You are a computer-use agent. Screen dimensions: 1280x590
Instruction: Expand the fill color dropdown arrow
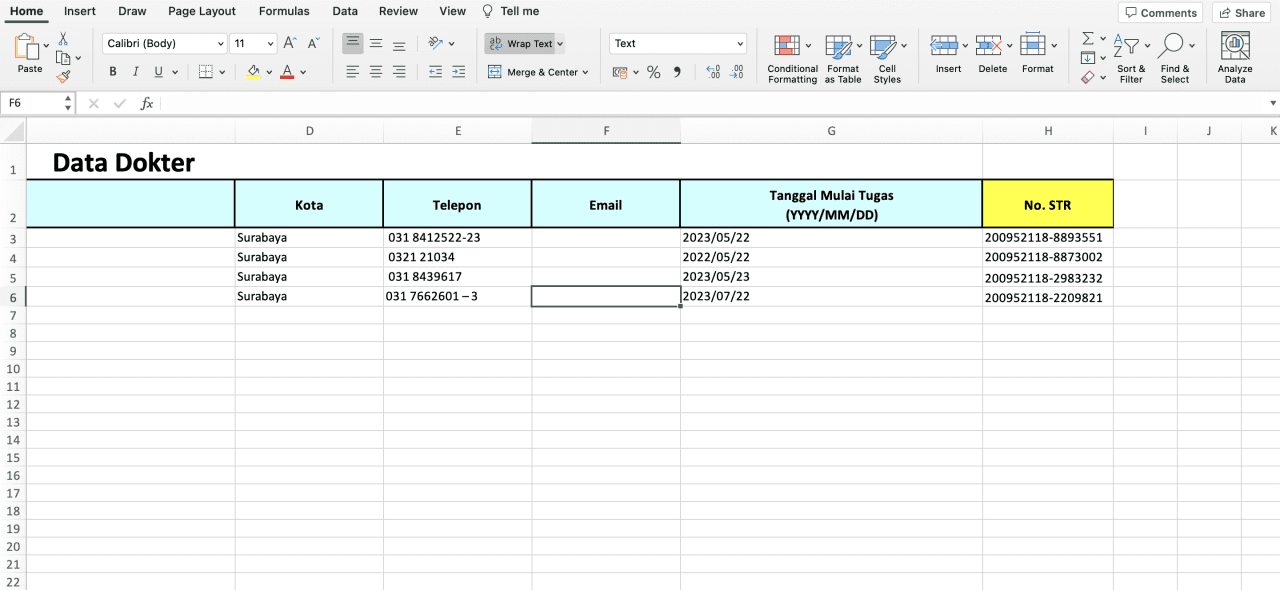(x=270, y=72)
